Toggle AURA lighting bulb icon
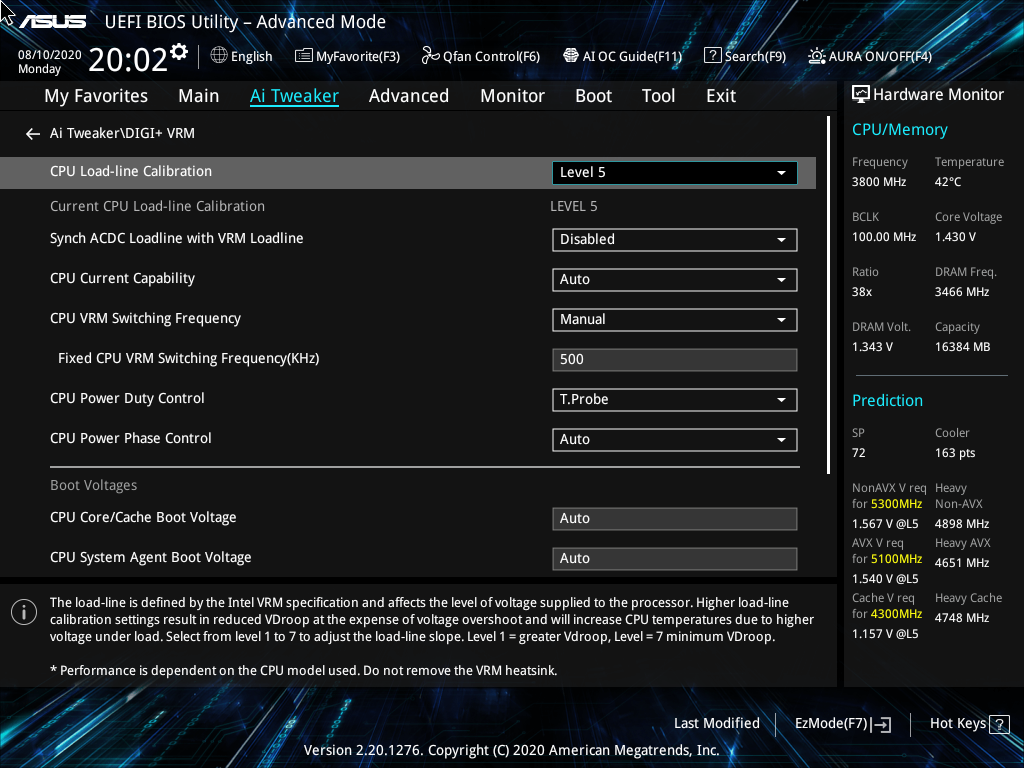The width and height of the screenshot is (1024, 768). (816, 56)
